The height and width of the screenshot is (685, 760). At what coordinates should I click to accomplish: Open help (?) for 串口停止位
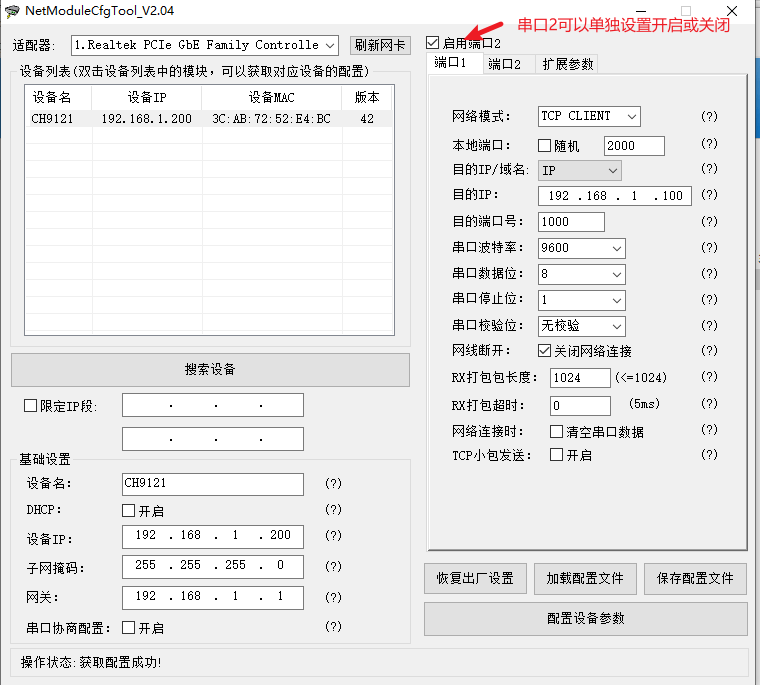coord(709,299)
